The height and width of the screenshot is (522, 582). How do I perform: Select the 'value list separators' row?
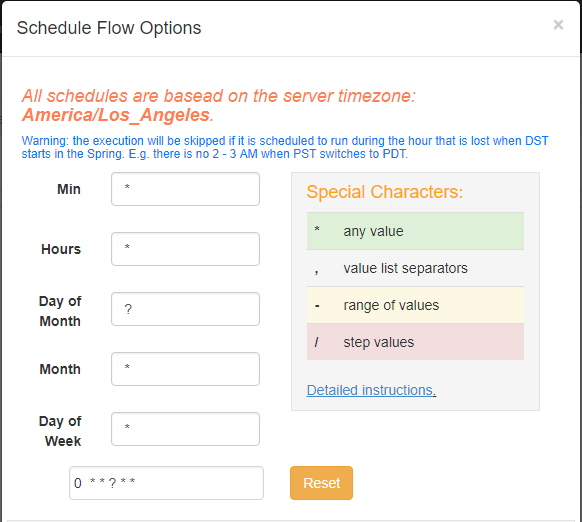pyautogui.click(x=415, y=268)
